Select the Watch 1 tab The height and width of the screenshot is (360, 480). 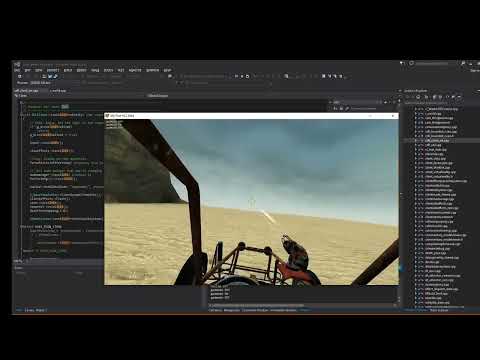click(x=40, y=310)
